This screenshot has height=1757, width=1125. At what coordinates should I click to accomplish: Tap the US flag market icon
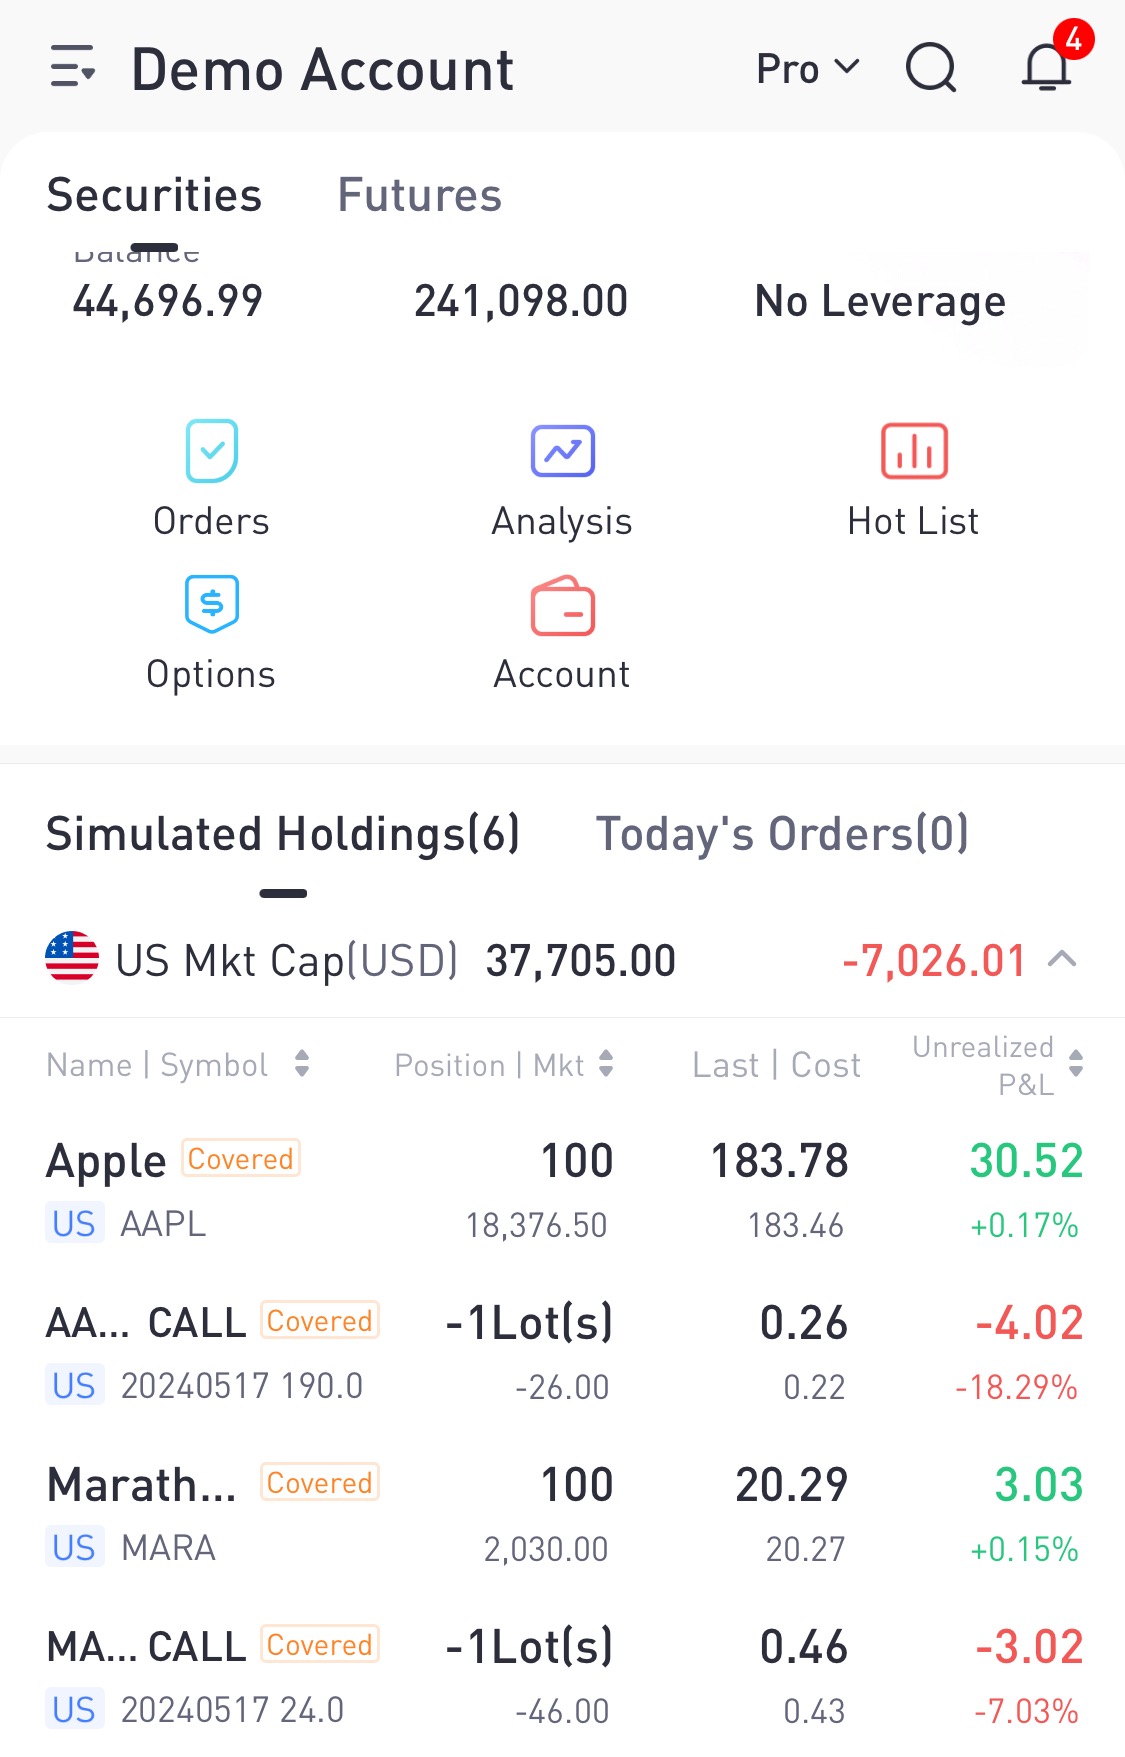click(x=72, y=957)
